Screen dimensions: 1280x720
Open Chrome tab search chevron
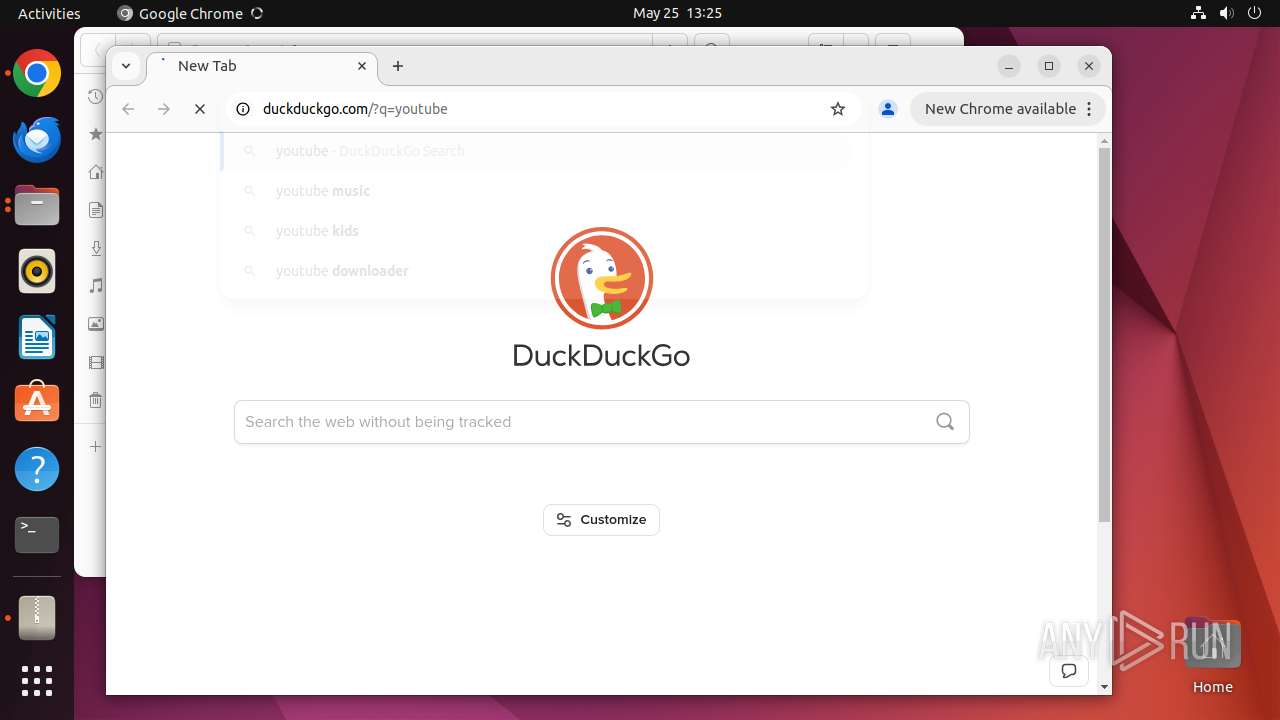tap(126, 66)
